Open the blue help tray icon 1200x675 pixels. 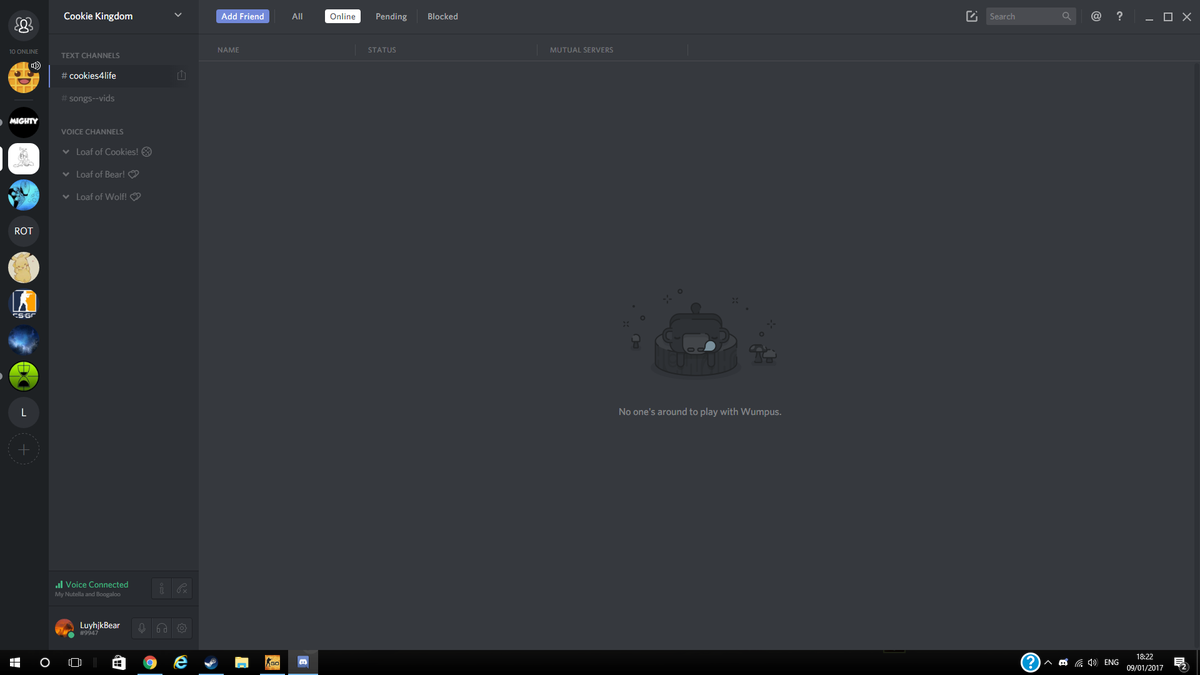[1030, 663]
